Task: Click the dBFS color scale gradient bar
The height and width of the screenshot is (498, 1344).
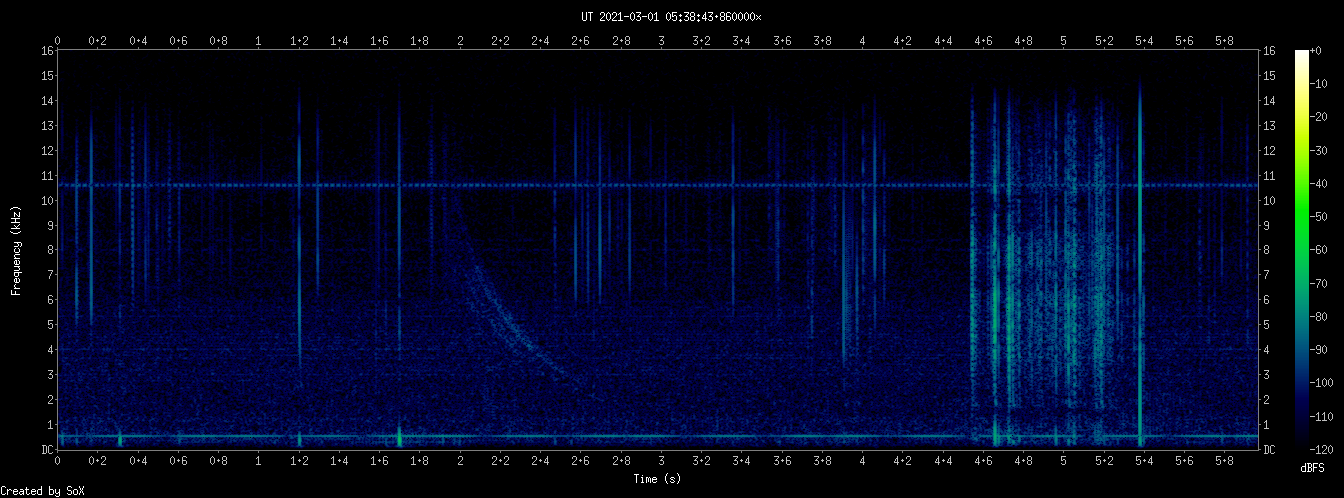Action: (x=1302, y=249)
